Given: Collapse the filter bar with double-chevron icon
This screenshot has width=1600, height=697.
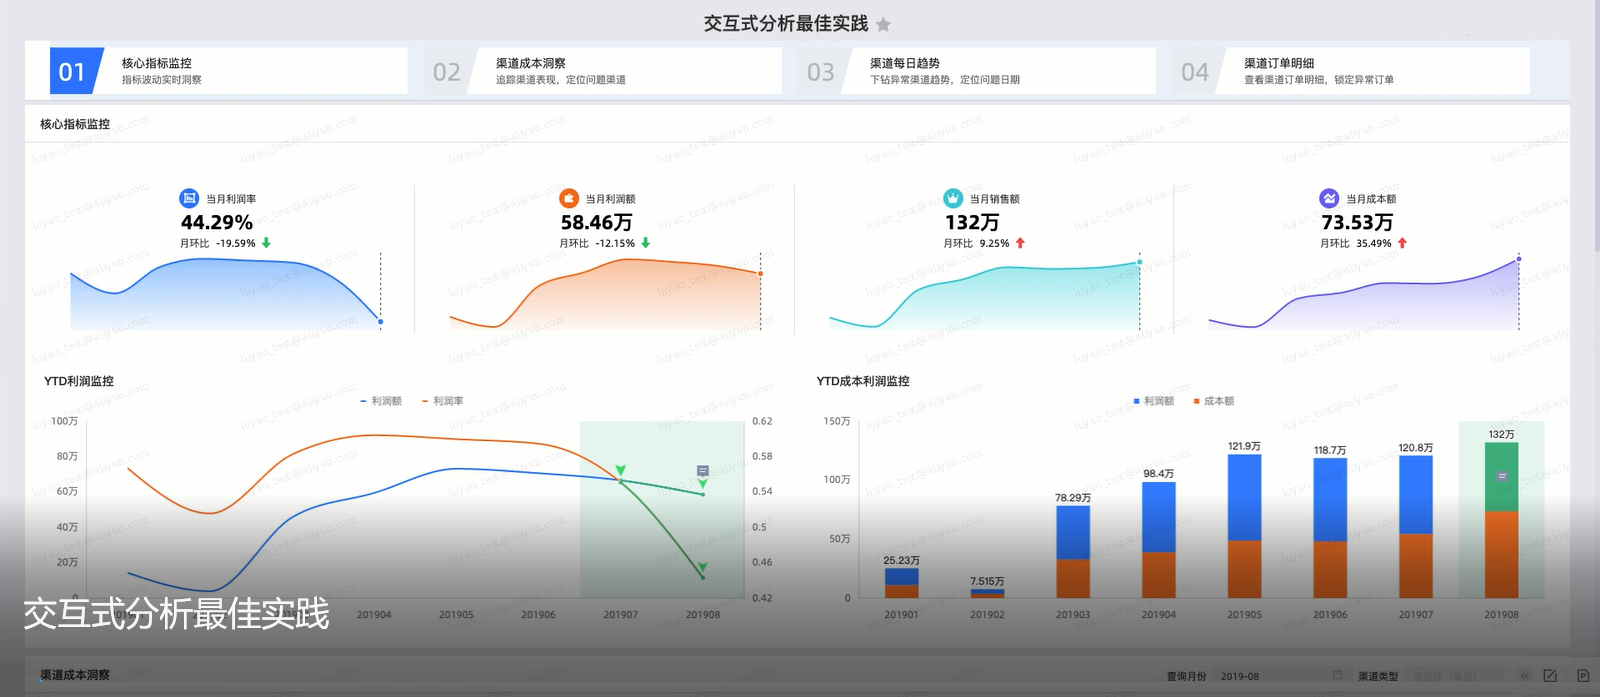Looking at the screenshot, I should click(1525, 676).
